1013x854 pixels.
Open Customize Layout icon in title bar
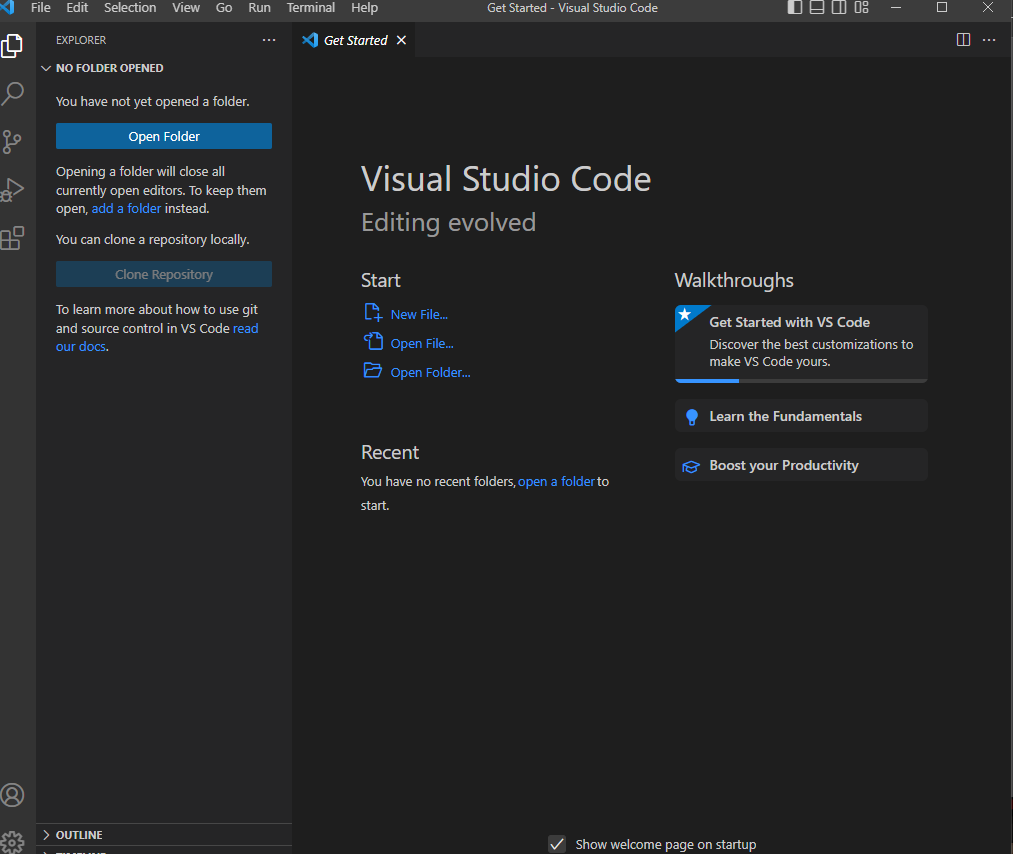[x=861, y=8]
